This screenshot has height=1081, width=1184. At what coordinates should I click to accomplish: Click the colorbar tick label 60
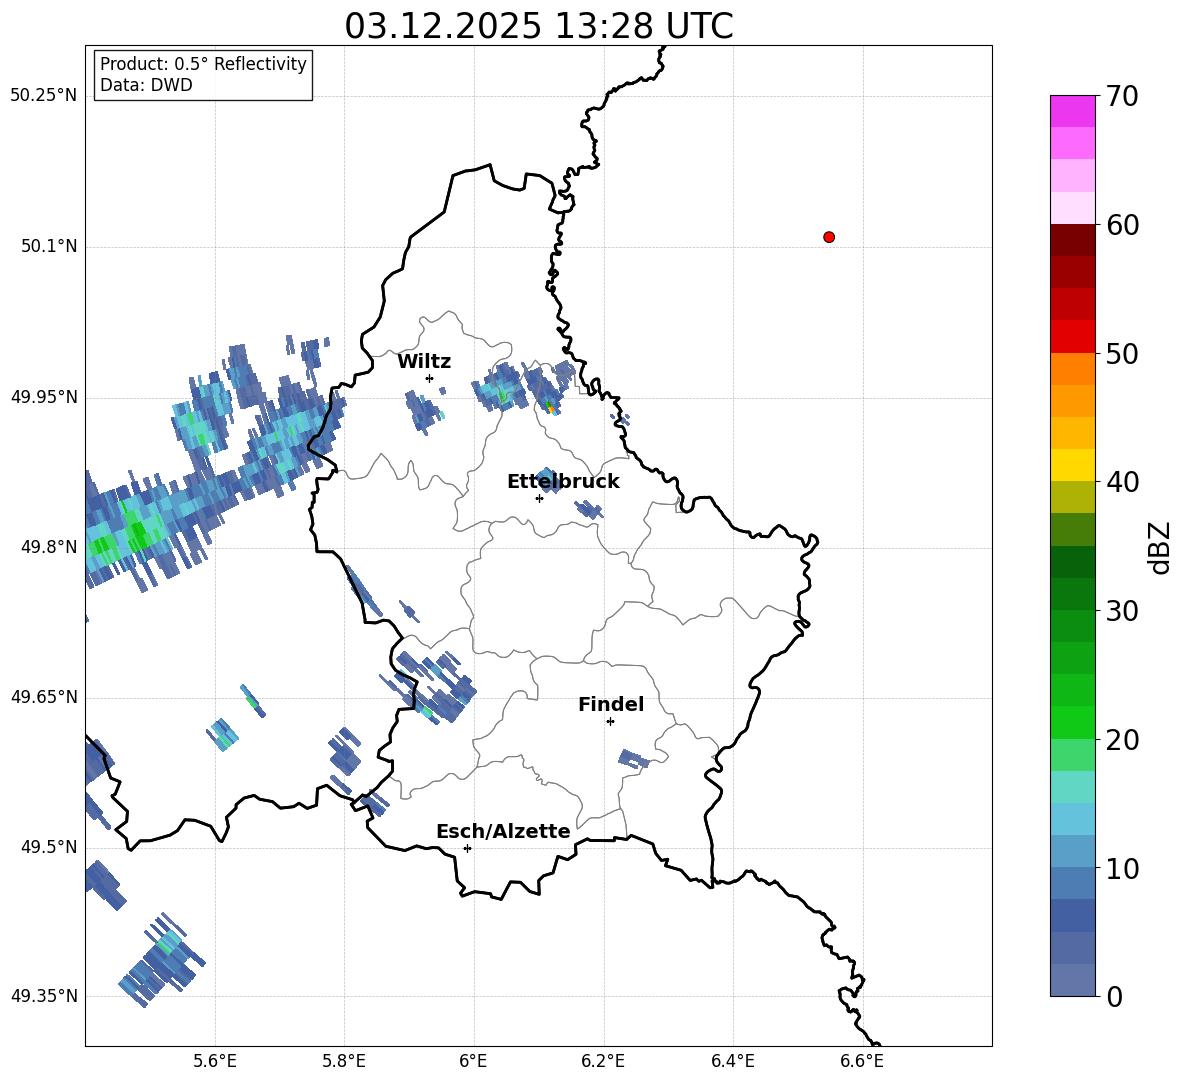(x=1122, y=225)
